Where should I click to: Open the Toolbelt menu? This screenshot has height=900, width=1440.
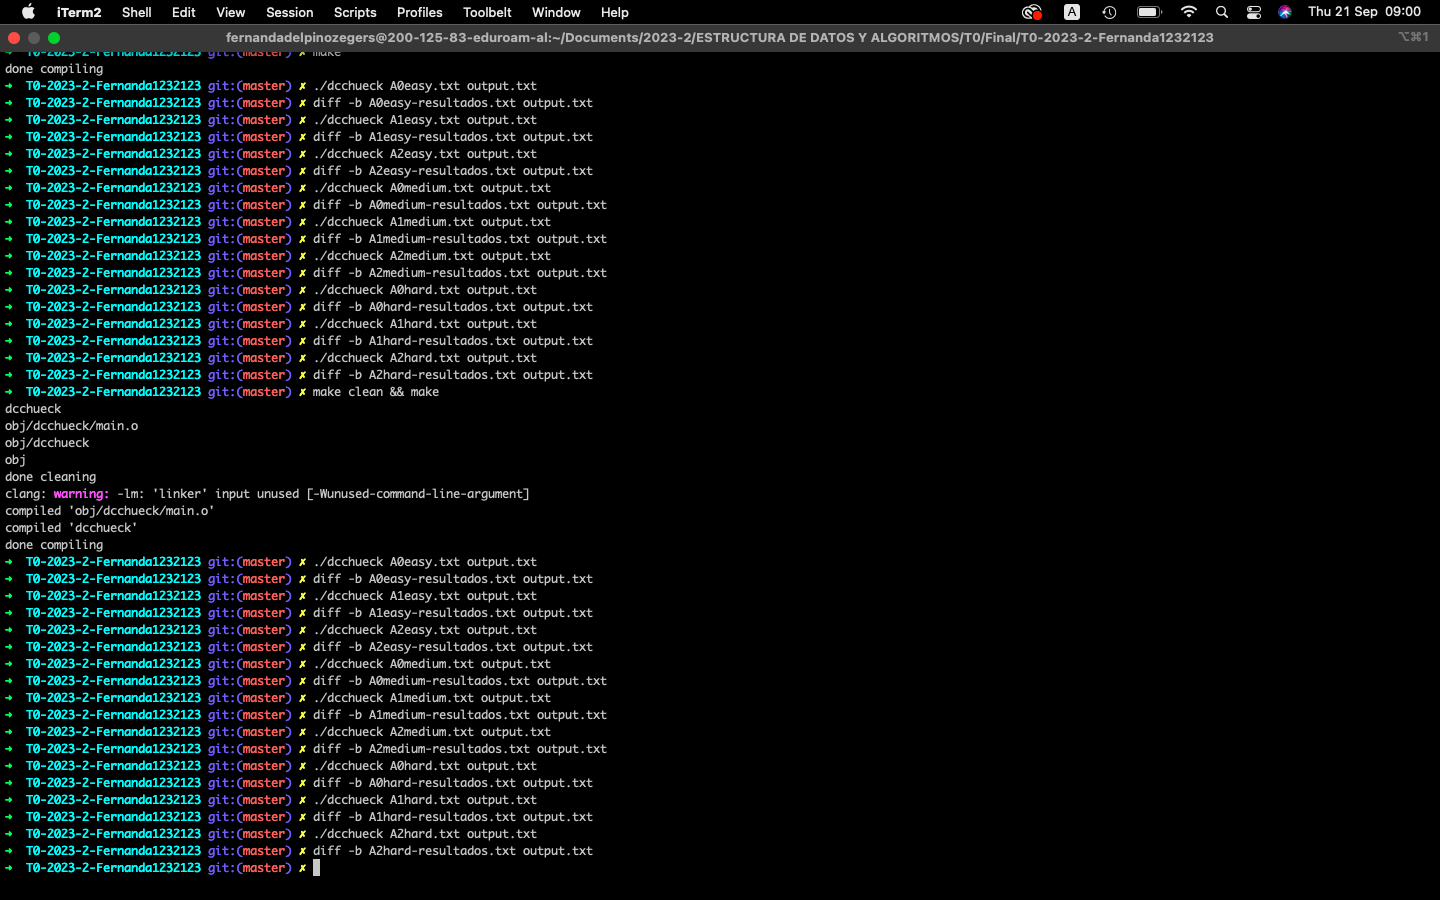pos(487,12)
